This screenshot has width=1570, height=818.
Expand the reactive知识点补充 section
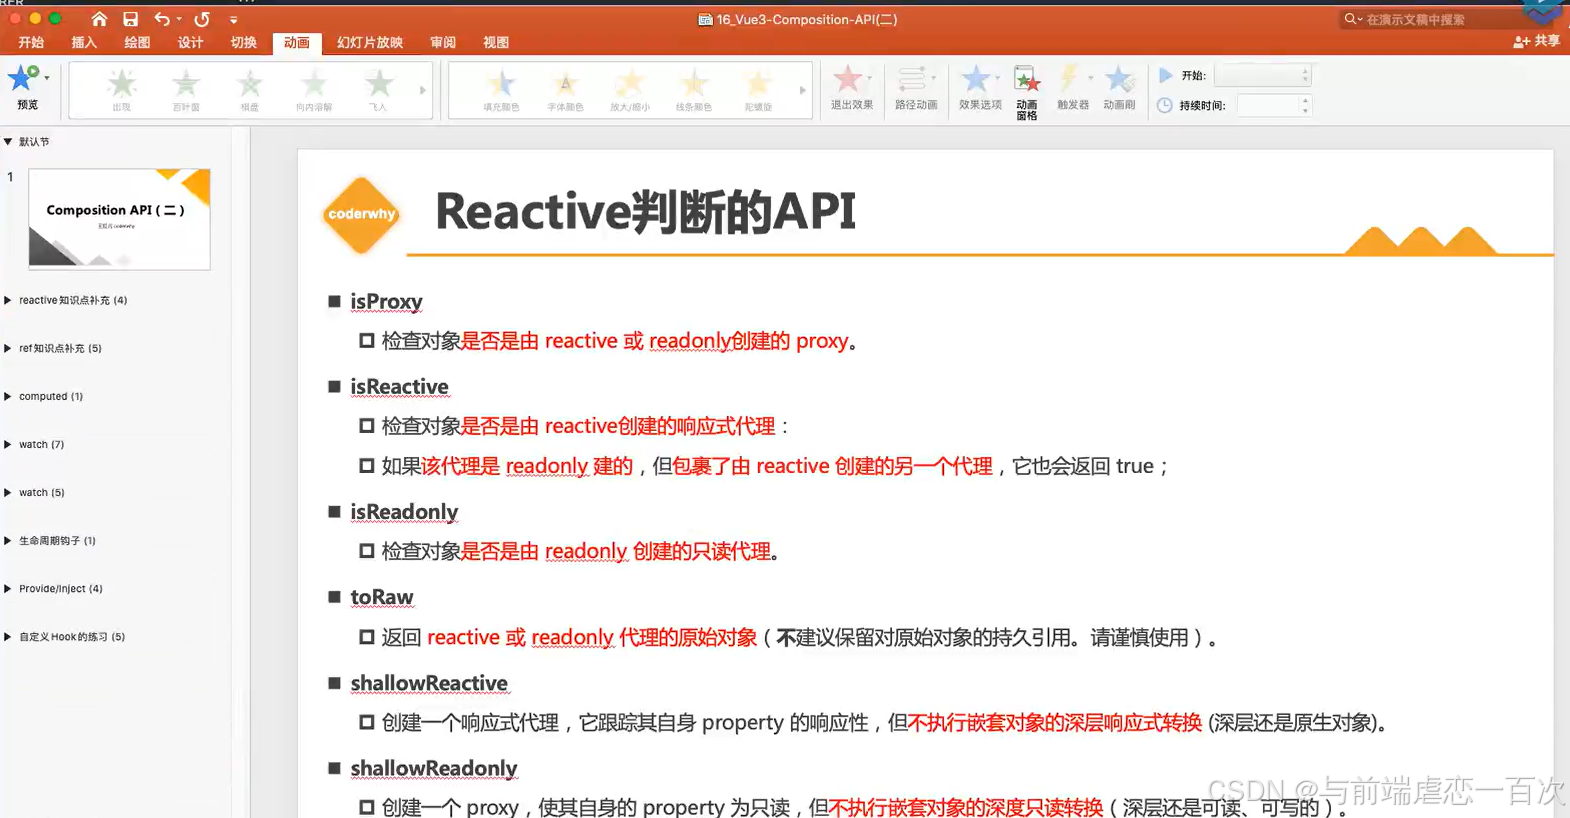pos(8,300)
